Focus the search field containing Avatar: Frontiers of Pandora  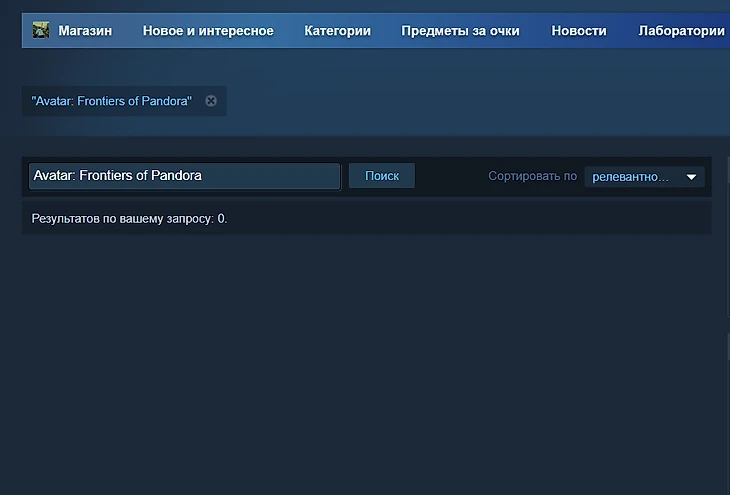coord(184,176)
